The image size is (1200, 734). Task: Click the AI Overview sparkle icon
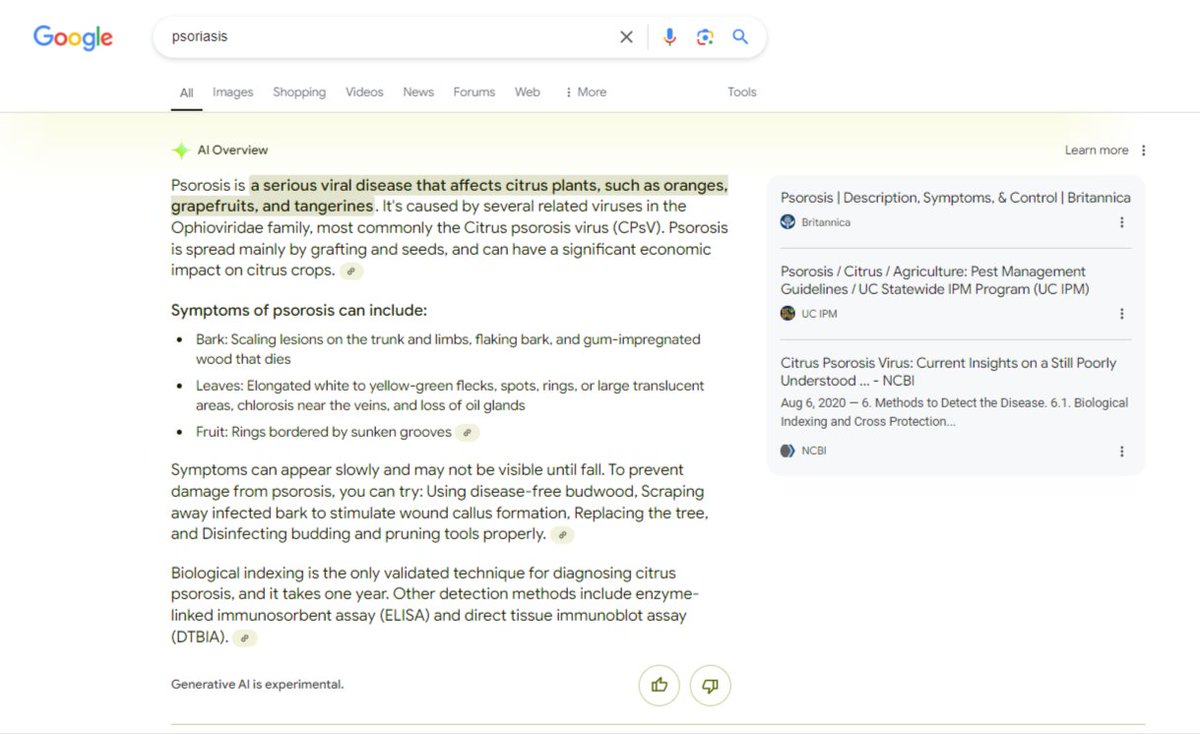point(180,150)
